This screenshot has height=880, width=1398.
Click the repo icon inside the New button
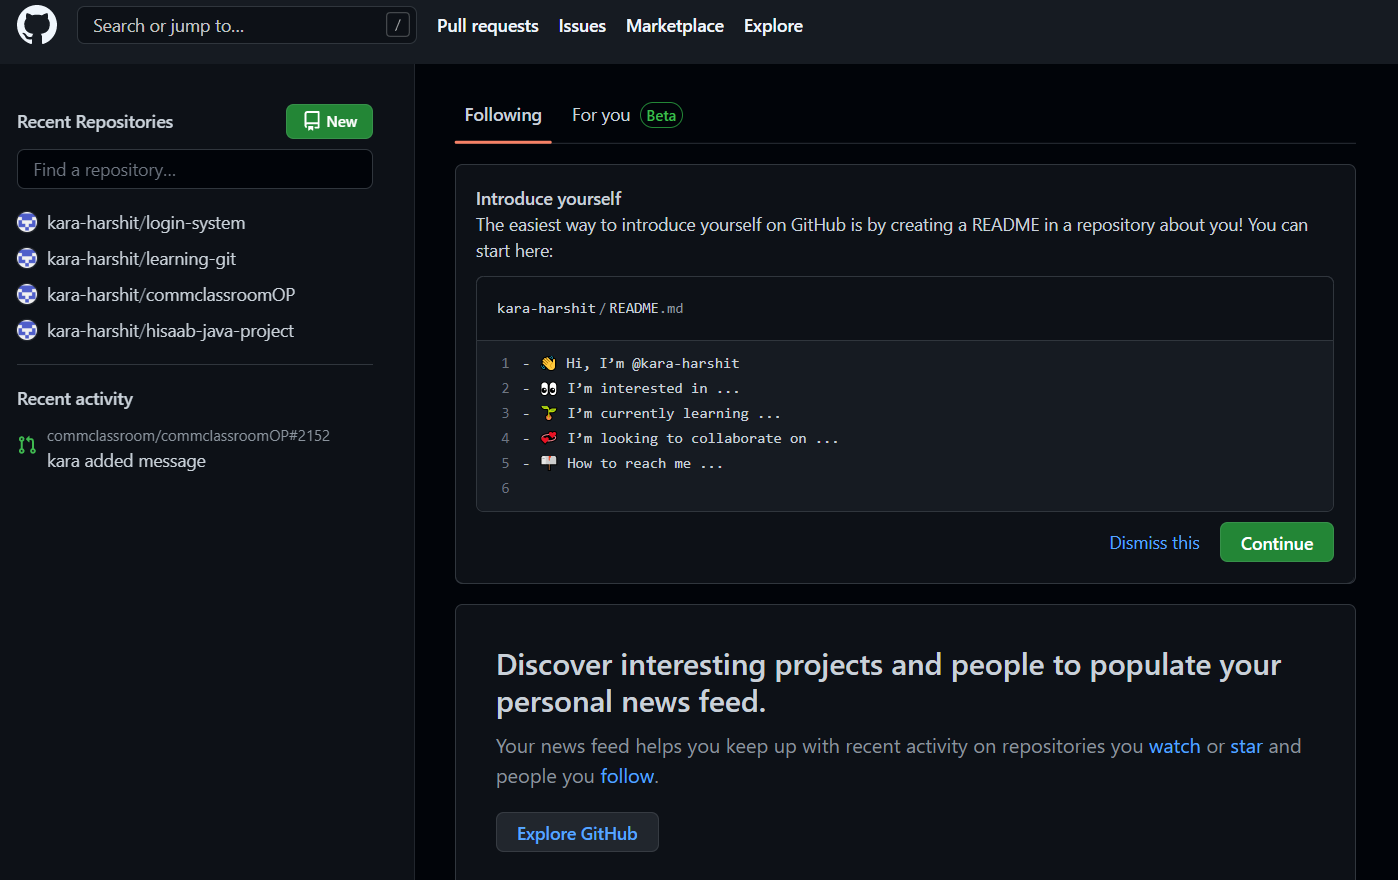[x=312, y=121]
